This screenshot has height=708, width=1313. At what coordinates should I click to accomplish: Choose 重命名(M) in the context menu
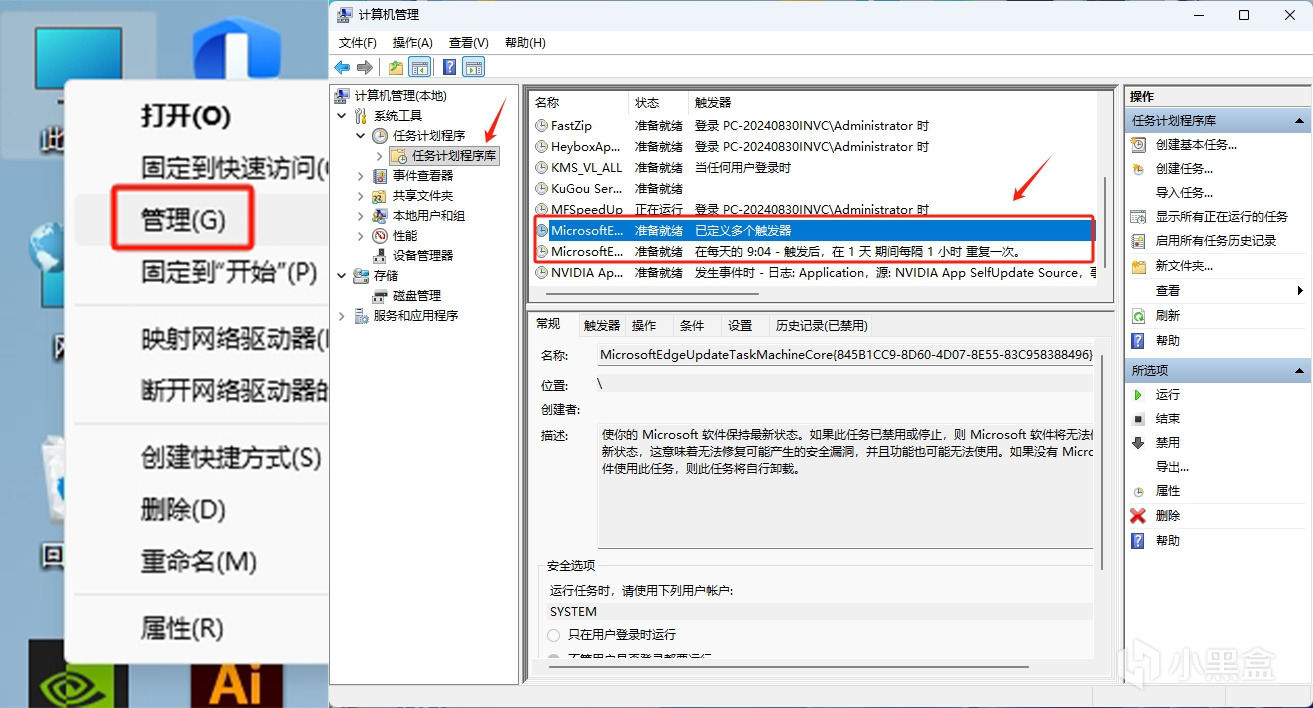[x=198, y=560]
